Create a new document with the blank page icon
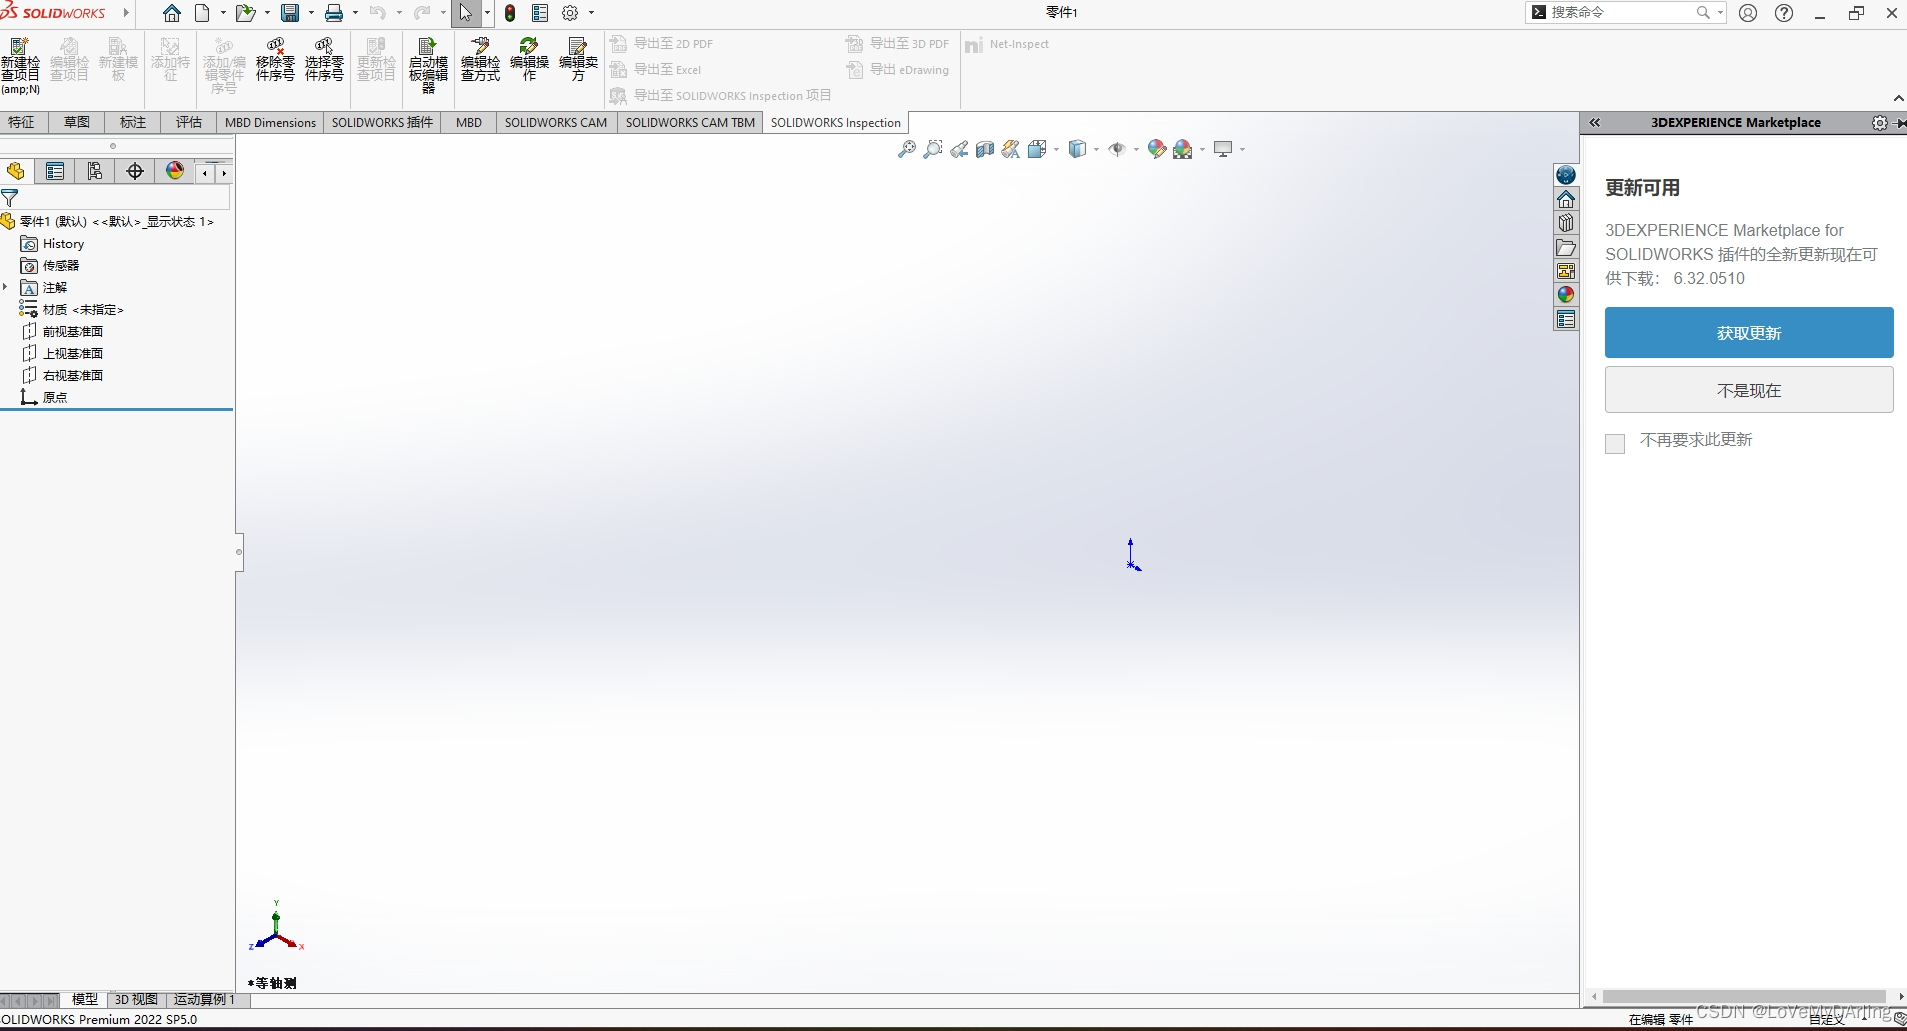This screenshot has width=1907, height=1031. pyautogui.click(x=203, y=13)
